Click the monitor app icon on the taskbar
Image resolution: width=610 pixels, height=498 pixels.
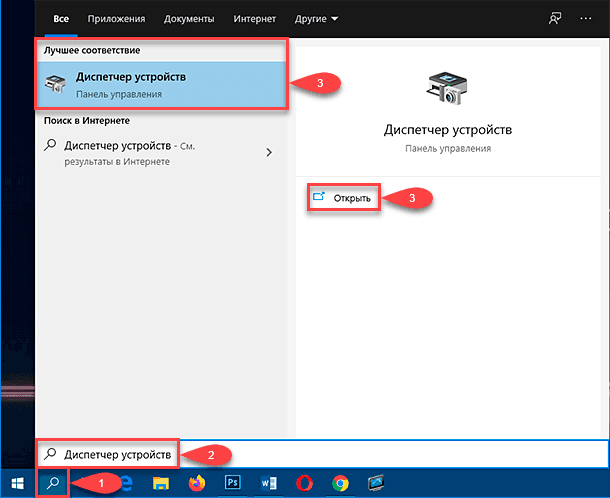(376, 483)
